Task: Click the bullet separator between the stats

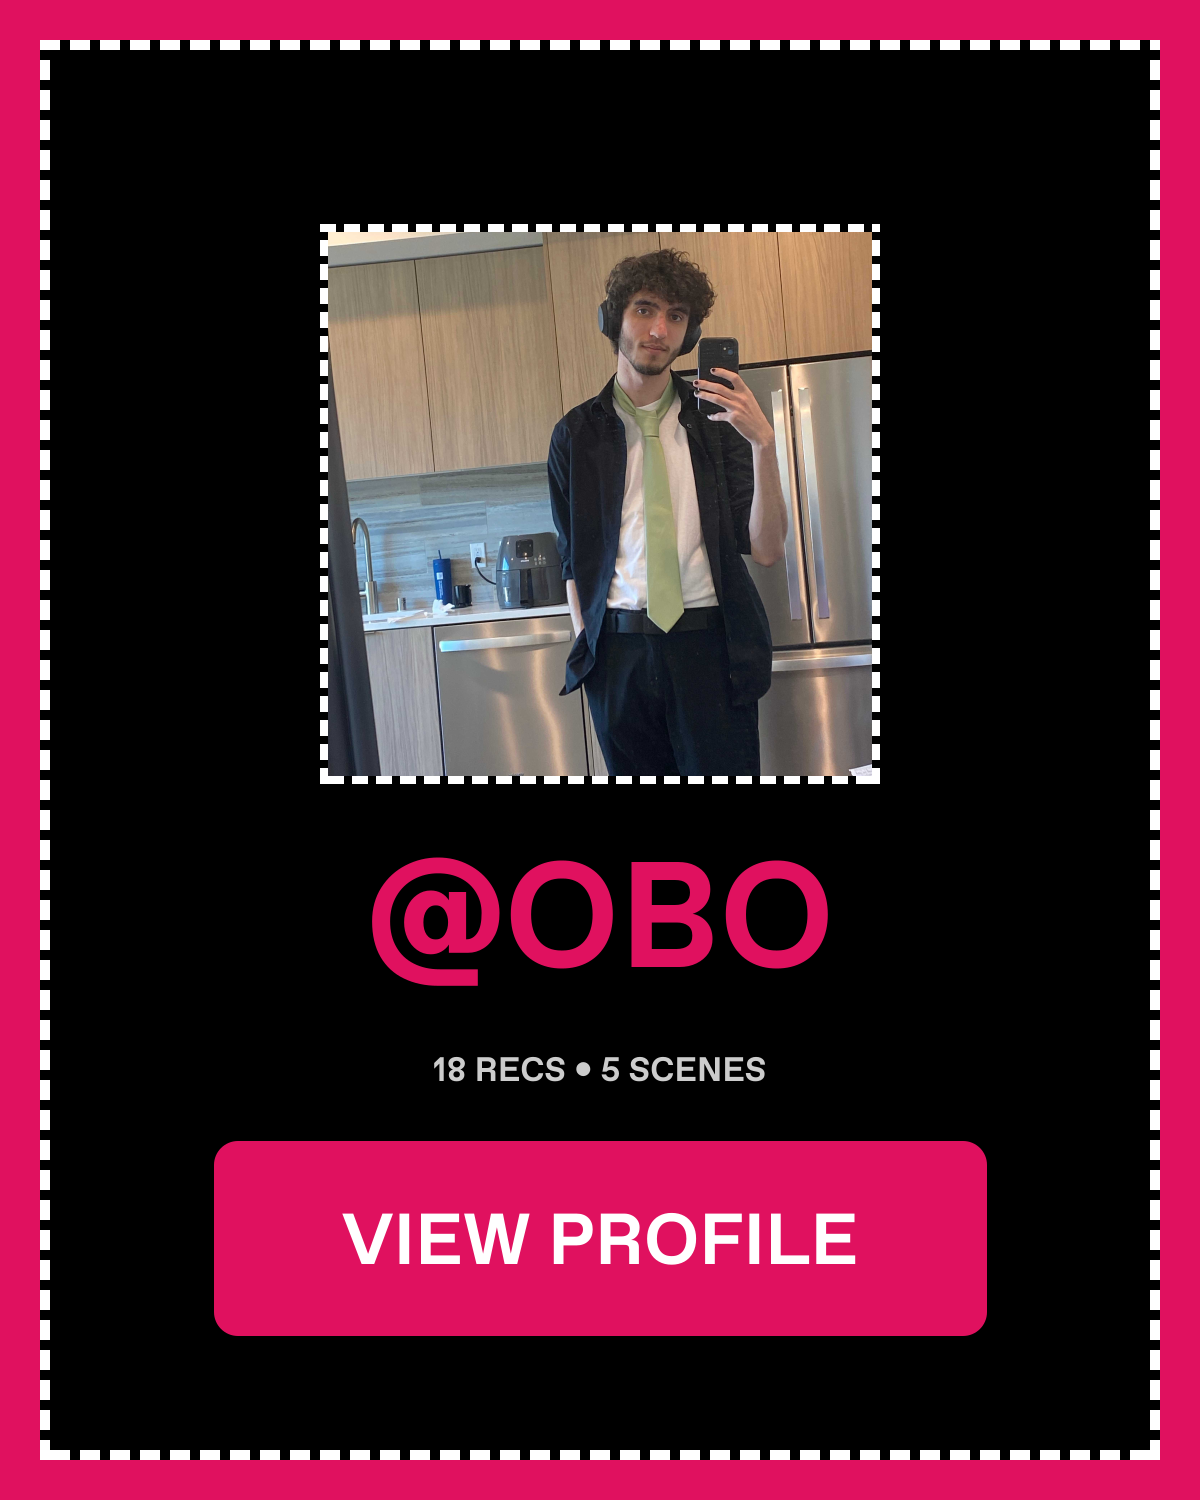Action: tap(583, 1069)
